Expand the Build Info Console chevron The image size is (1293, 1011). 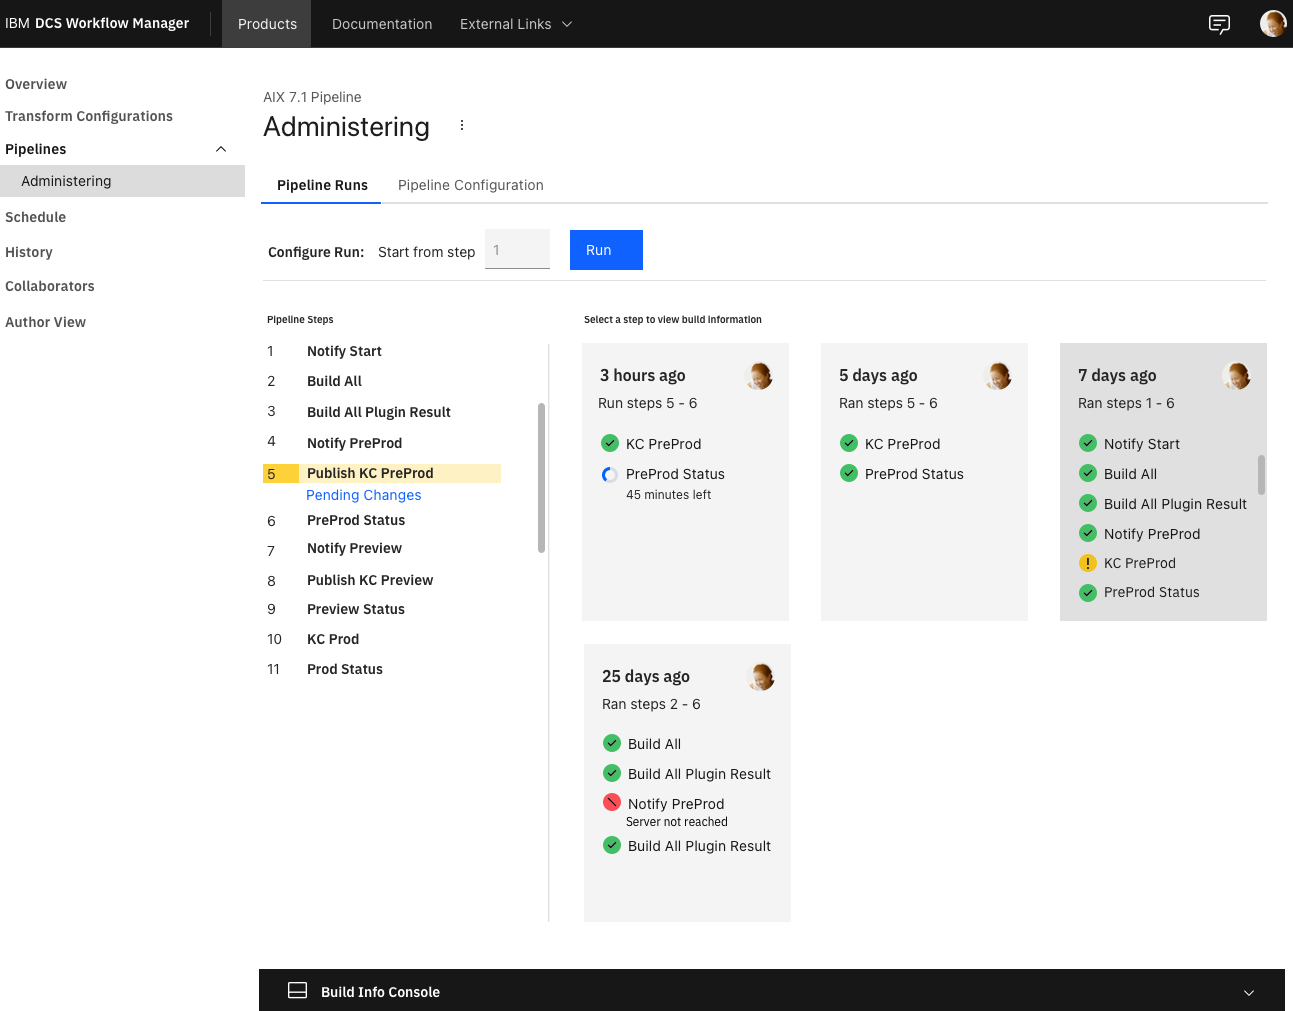point(1249,992)
